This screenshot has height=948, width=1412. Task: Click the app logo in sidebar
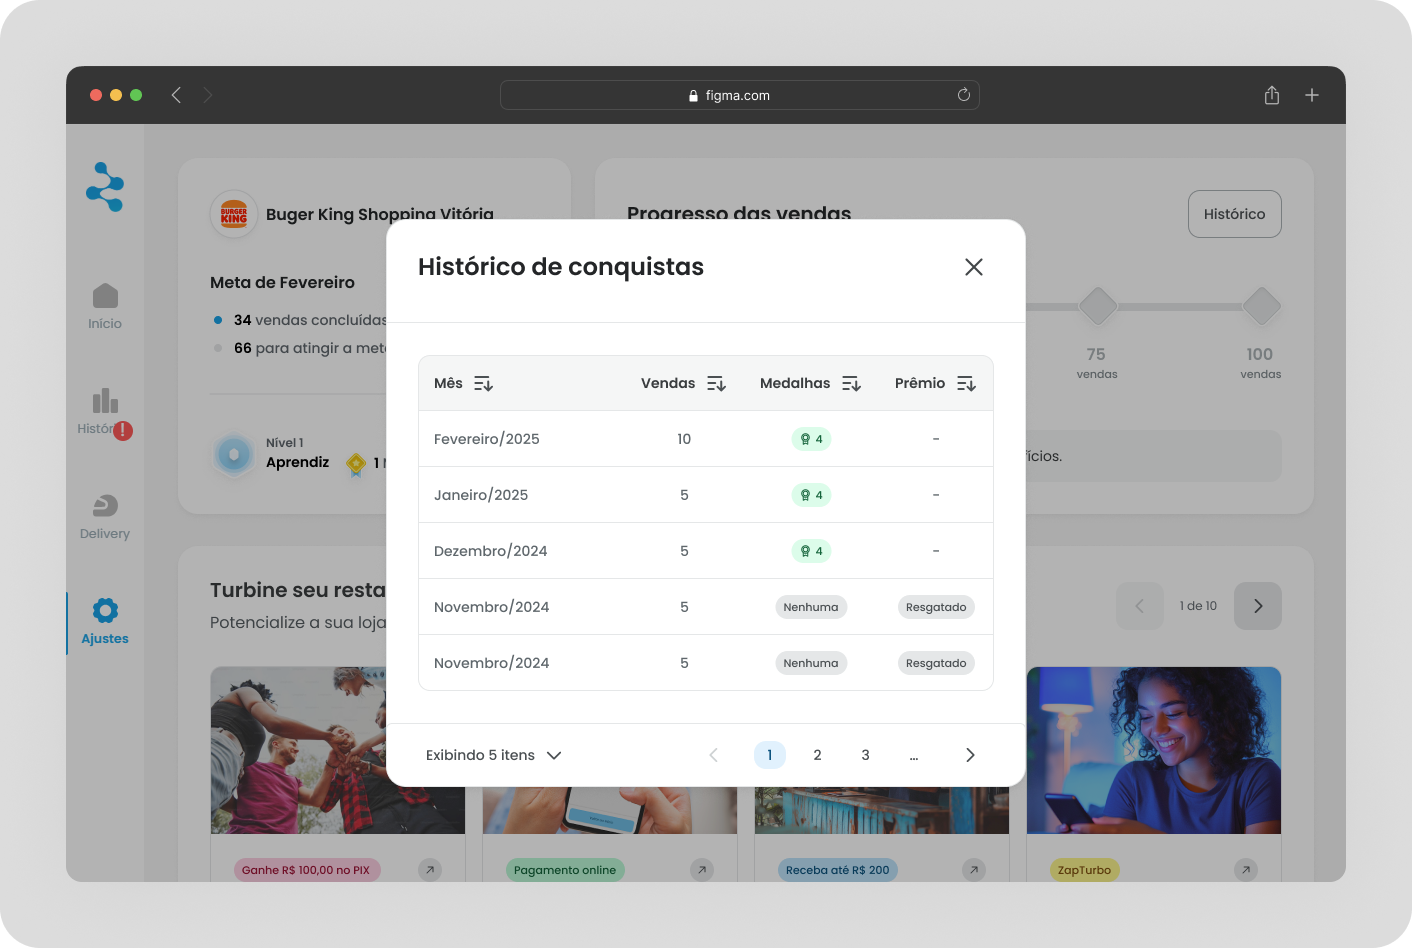coord(105,187)
